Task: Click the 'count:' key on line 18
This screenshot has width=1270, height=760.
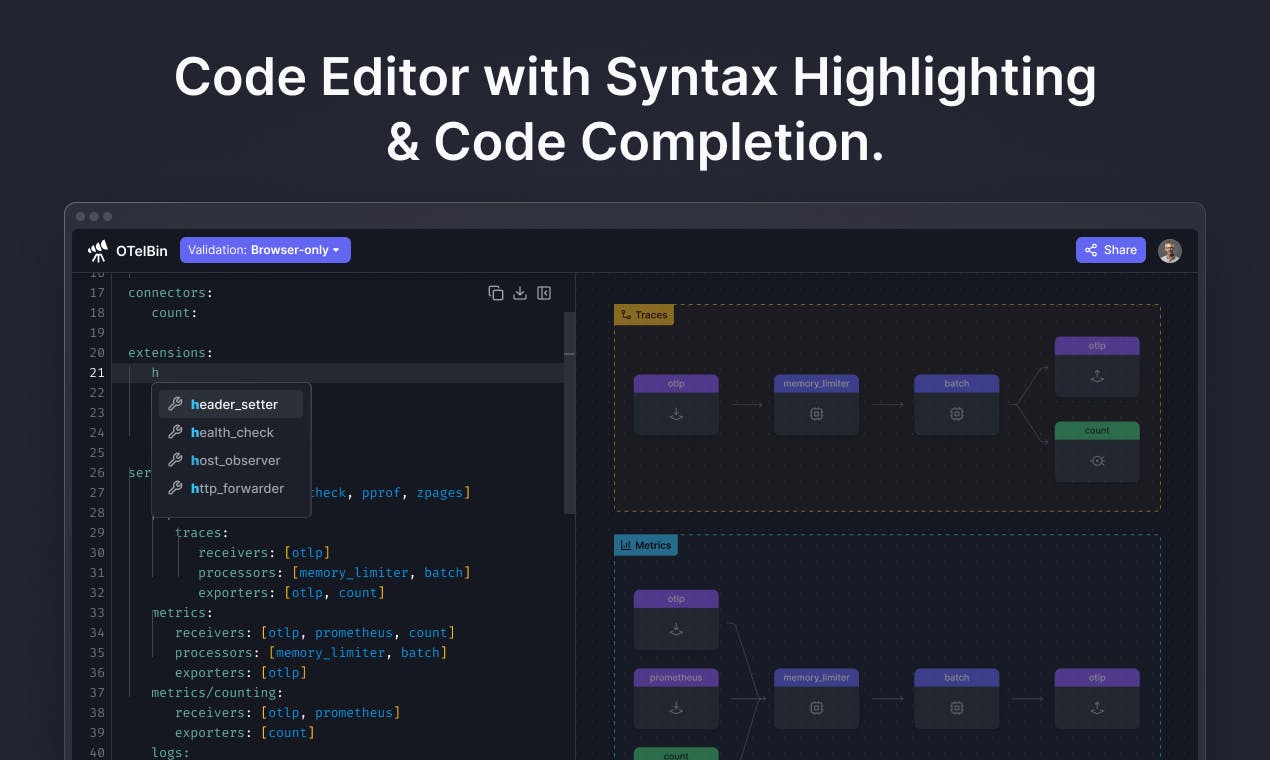Action: pos(174,312)
